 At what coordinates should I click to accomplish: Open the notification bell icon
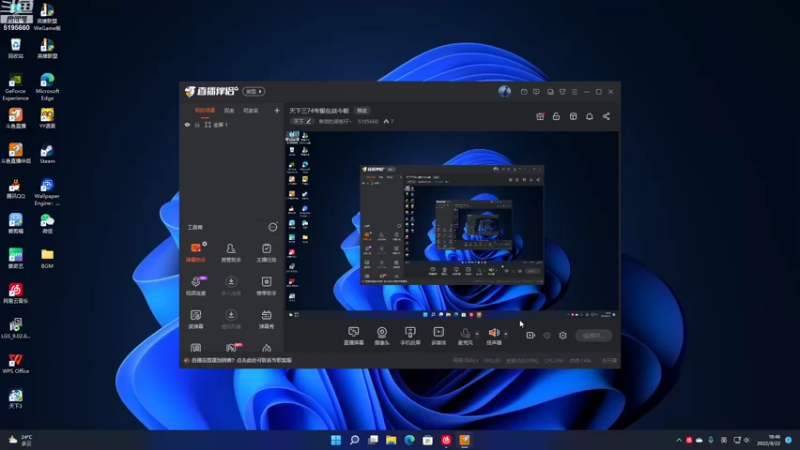click(589, 116)
